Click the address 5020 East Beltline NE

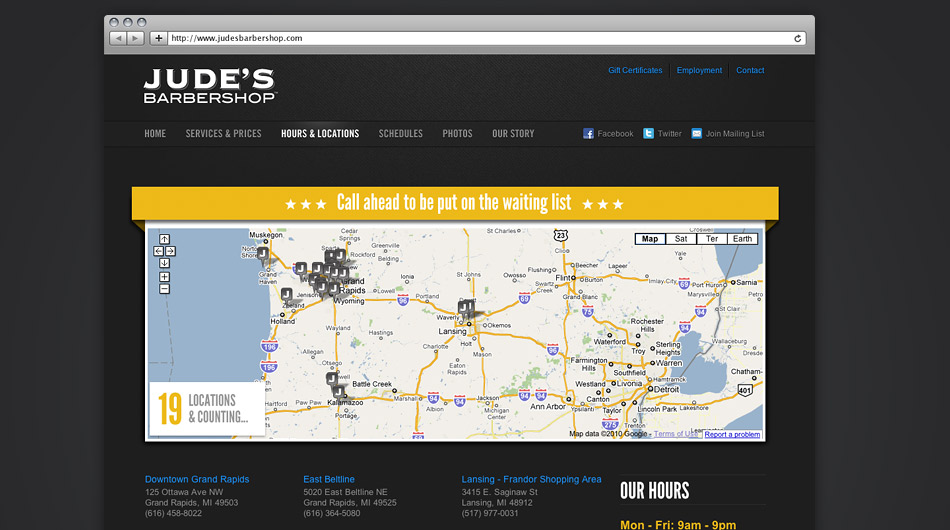pyautogui.click(x=345, y=492)
